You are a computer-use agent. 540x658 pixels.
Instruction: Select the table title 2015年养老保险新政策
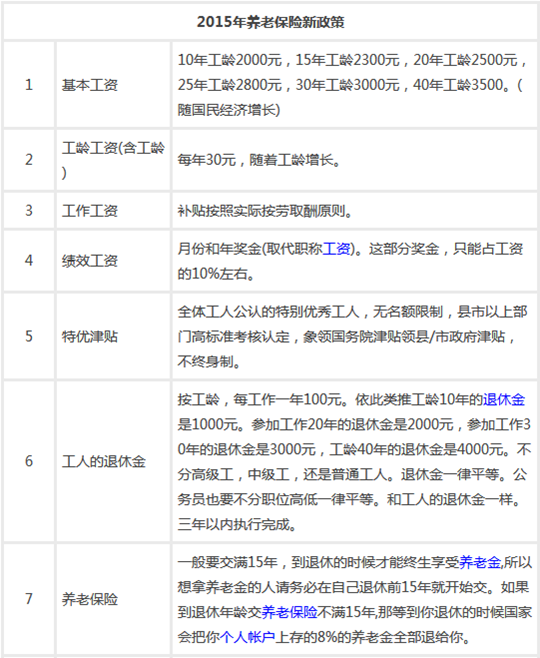pos(271,22)
